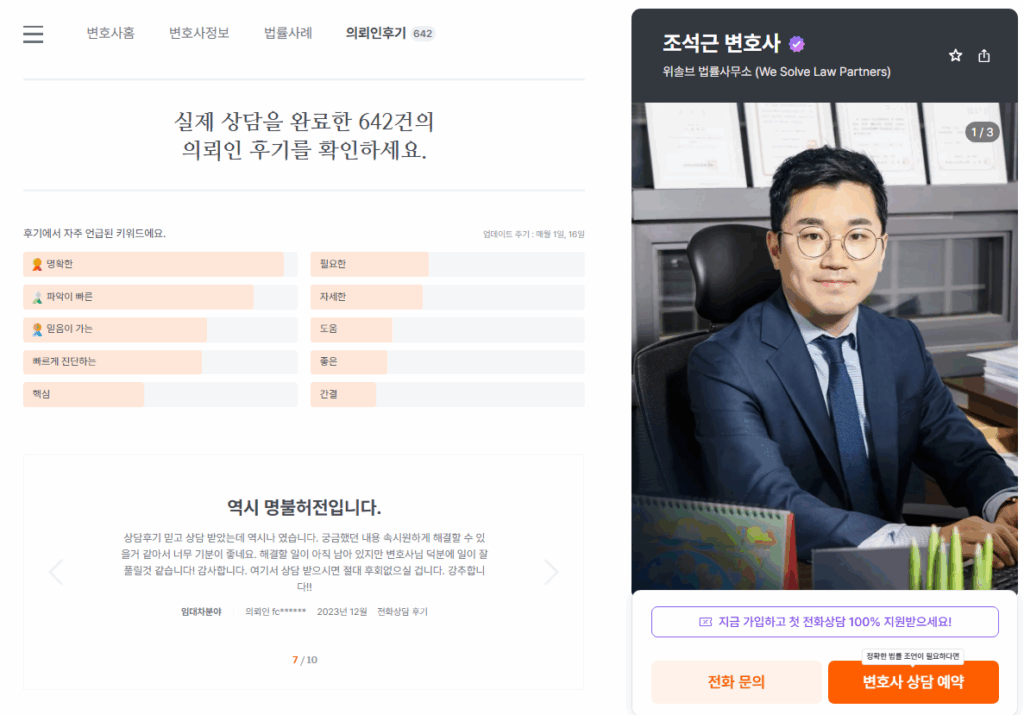Show the previous review with left chevron
Viewport: 1024px width, 715px height.
[57, 572]
